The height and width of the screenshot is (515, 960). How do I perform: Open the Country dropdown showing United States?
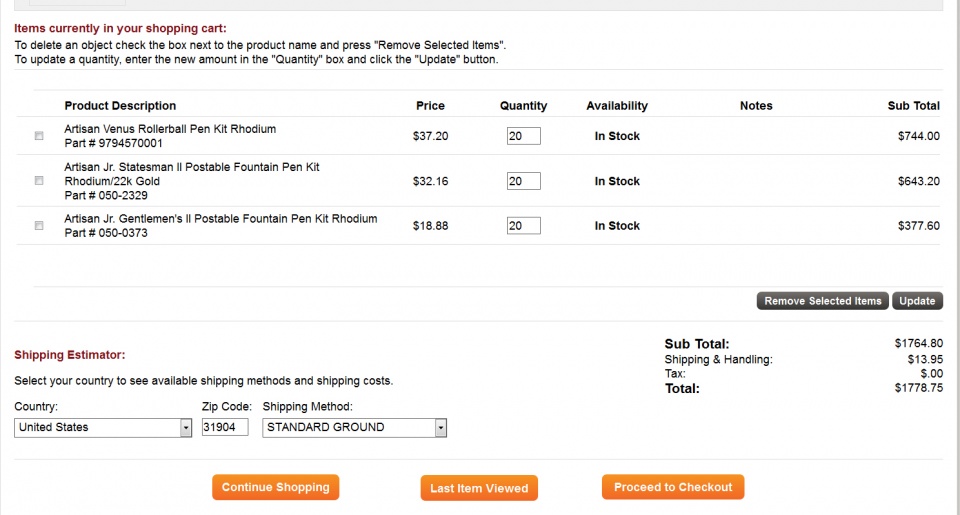click(103, 428)
